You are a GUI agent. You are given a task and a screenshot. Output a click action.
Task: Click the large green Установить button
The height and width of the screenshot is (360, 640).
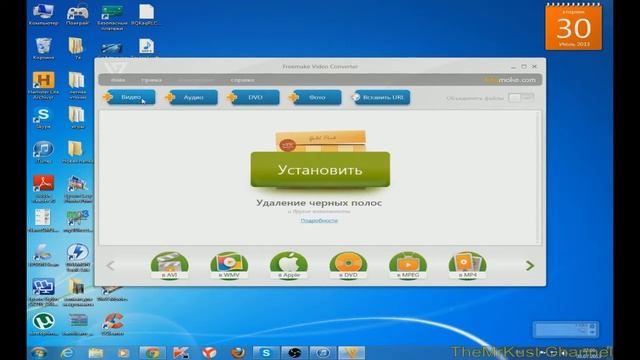(x=320, y=170)
